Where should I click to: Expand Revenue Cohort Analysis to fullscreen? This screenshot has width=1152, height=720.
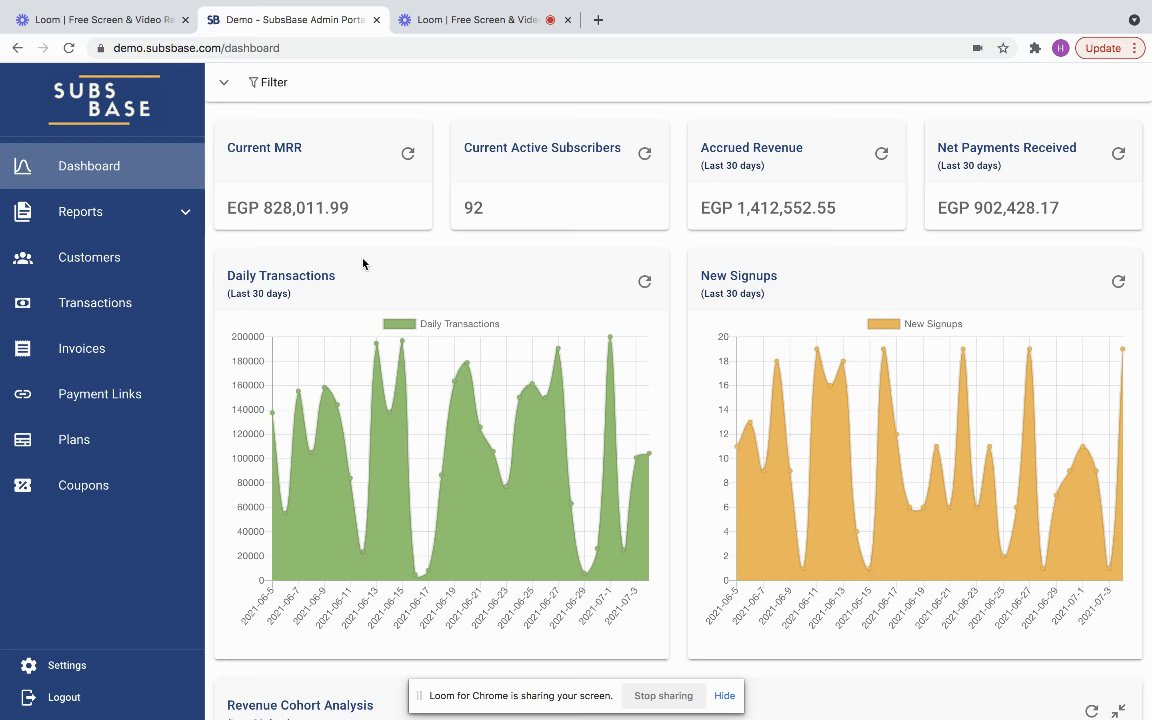point(1118,710)
